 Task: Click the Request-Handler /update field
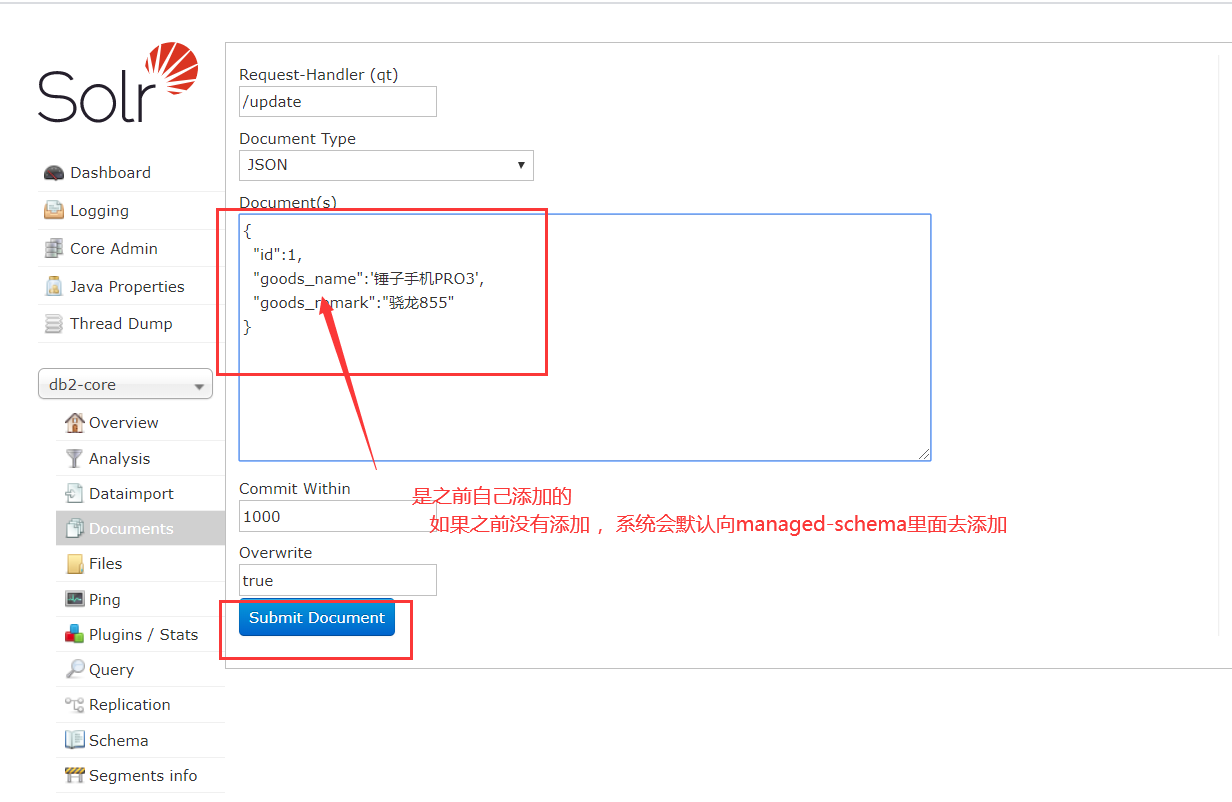(338, 102)
